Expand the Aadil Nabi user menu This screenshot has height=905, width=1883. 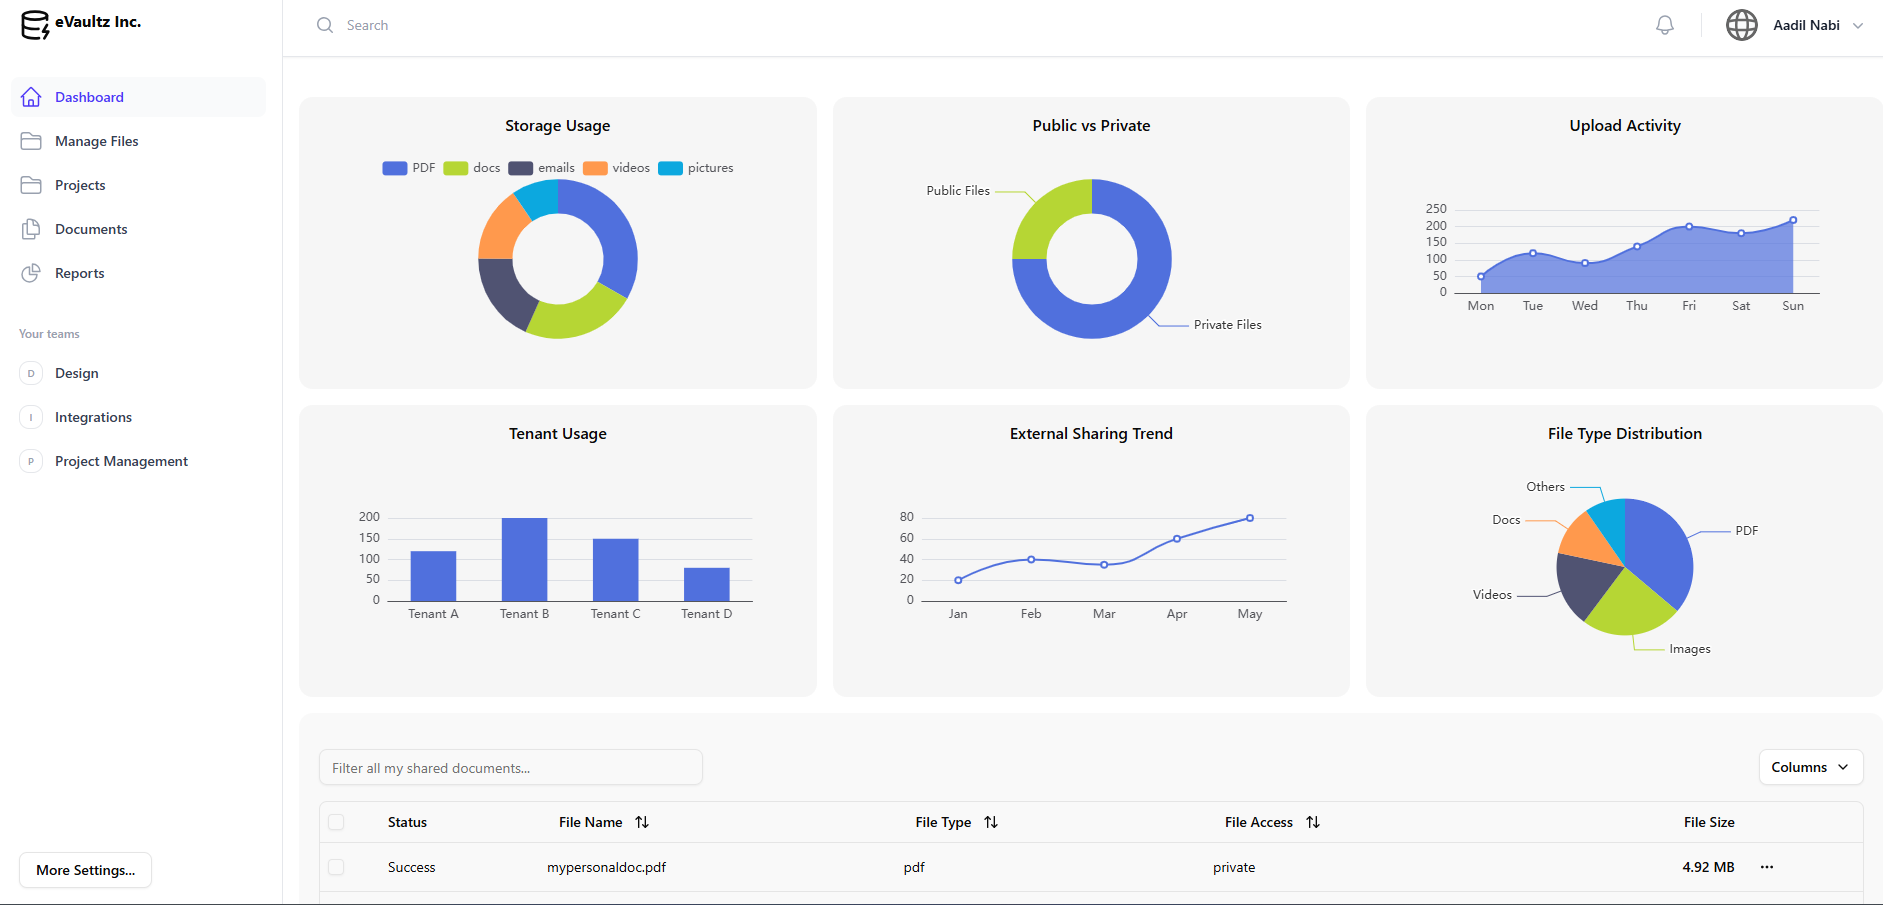point(1857,26)
